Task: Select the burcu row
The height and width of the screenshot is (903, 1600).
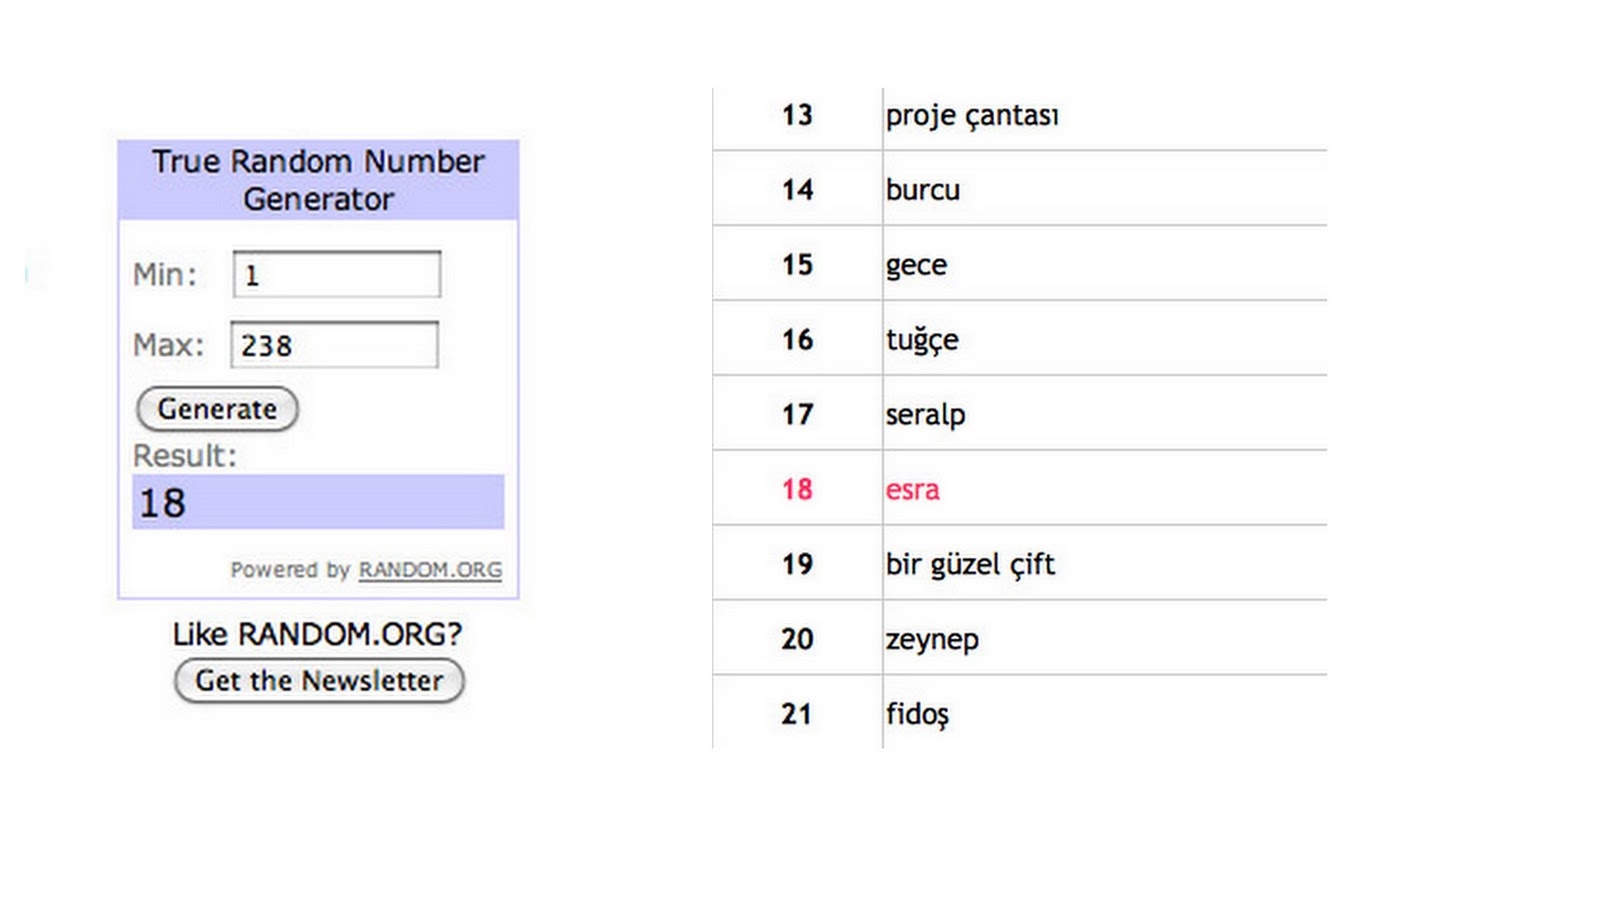Action: (1020, 189)
